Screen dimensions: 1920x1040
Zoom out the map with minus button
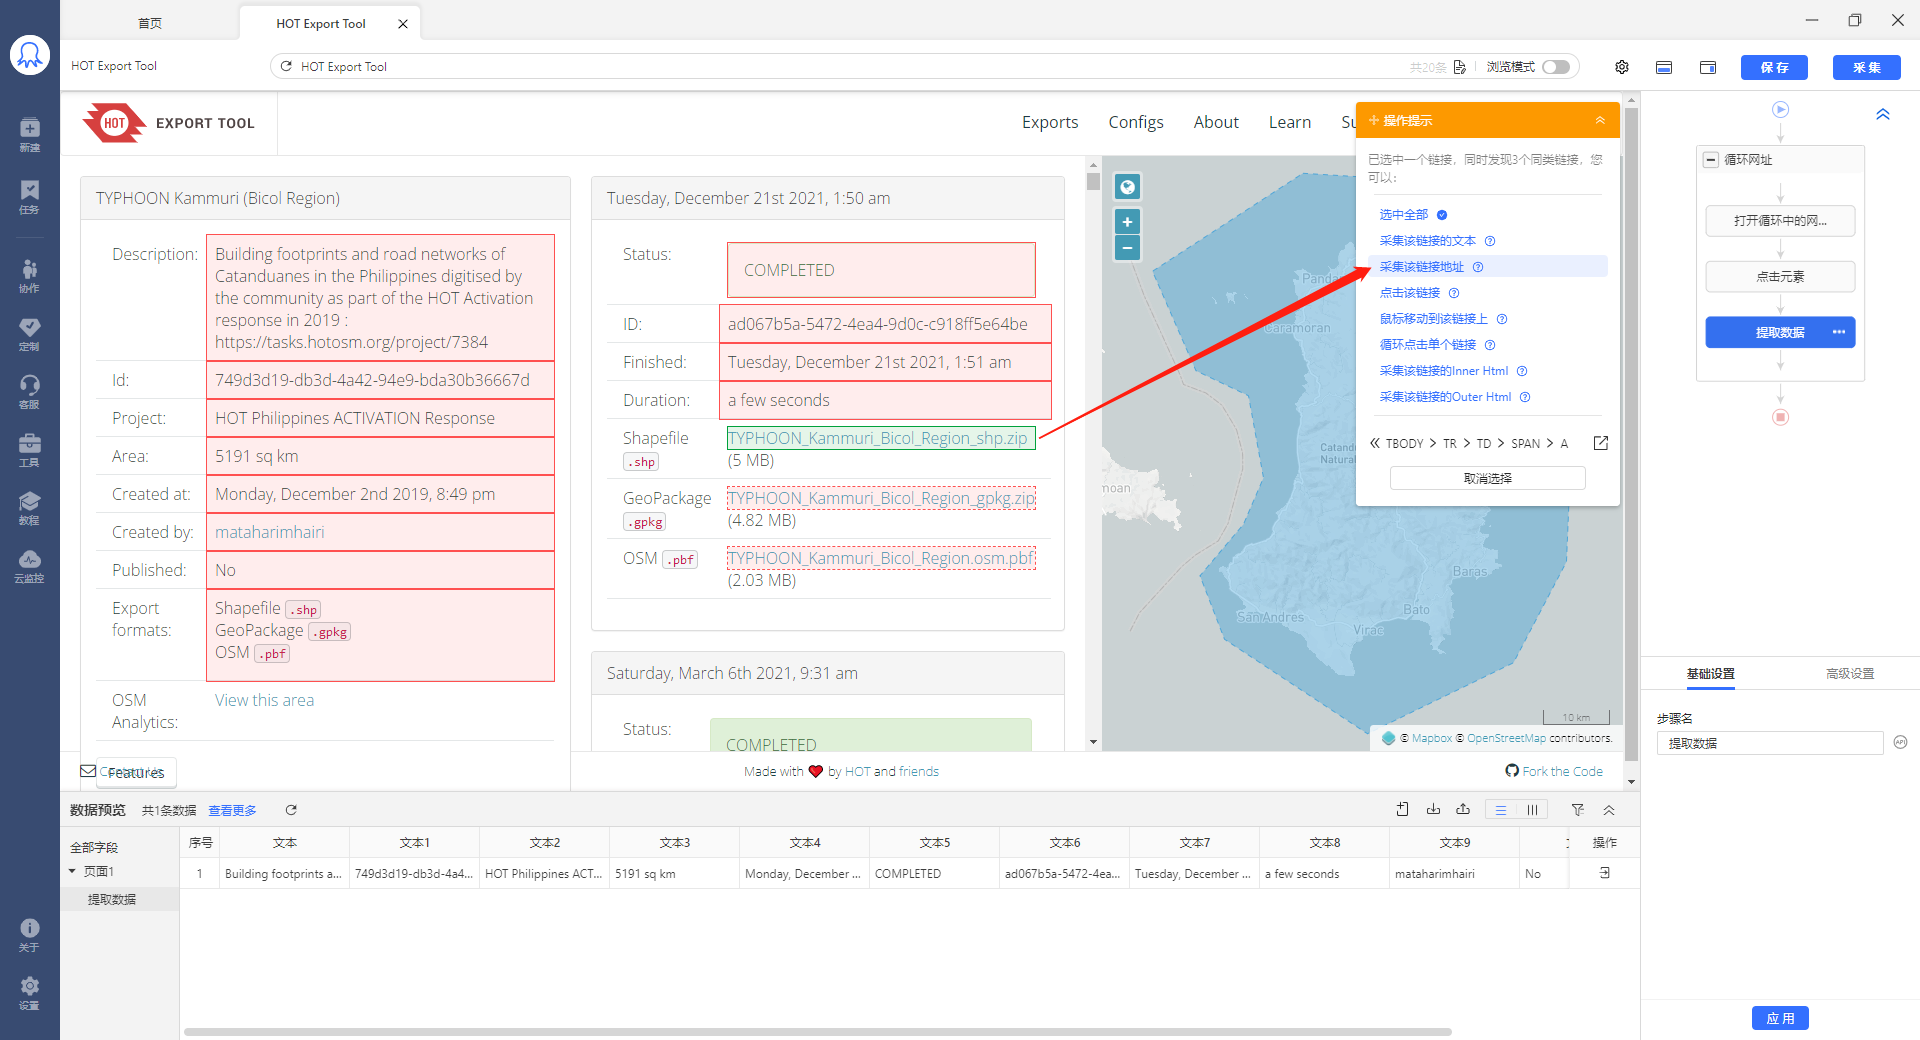(1127, 247)
